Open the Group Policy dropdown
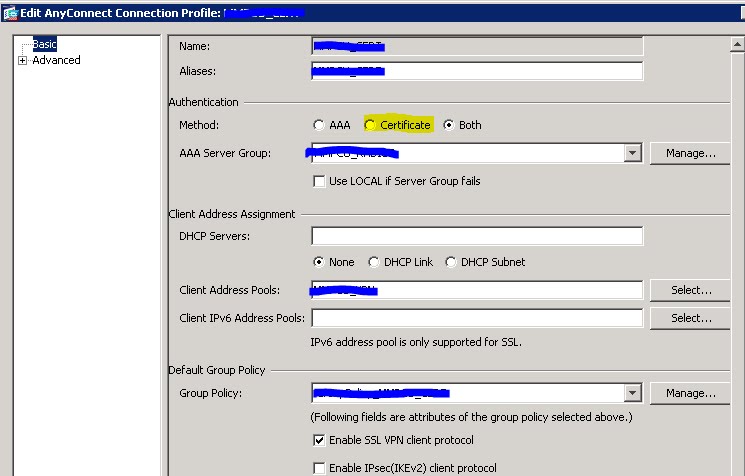The width and height of the screenshot is (745, 476). [x=632, y=393]
